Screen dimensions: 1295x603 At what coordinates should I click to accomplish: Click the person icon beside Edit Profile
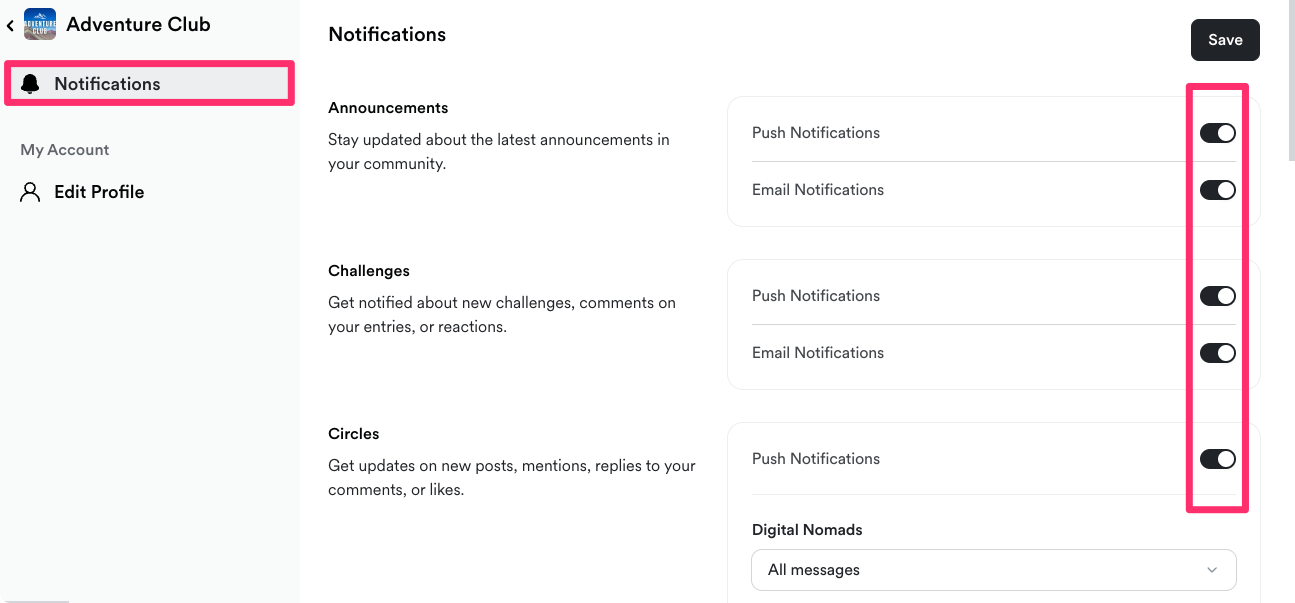31,192
